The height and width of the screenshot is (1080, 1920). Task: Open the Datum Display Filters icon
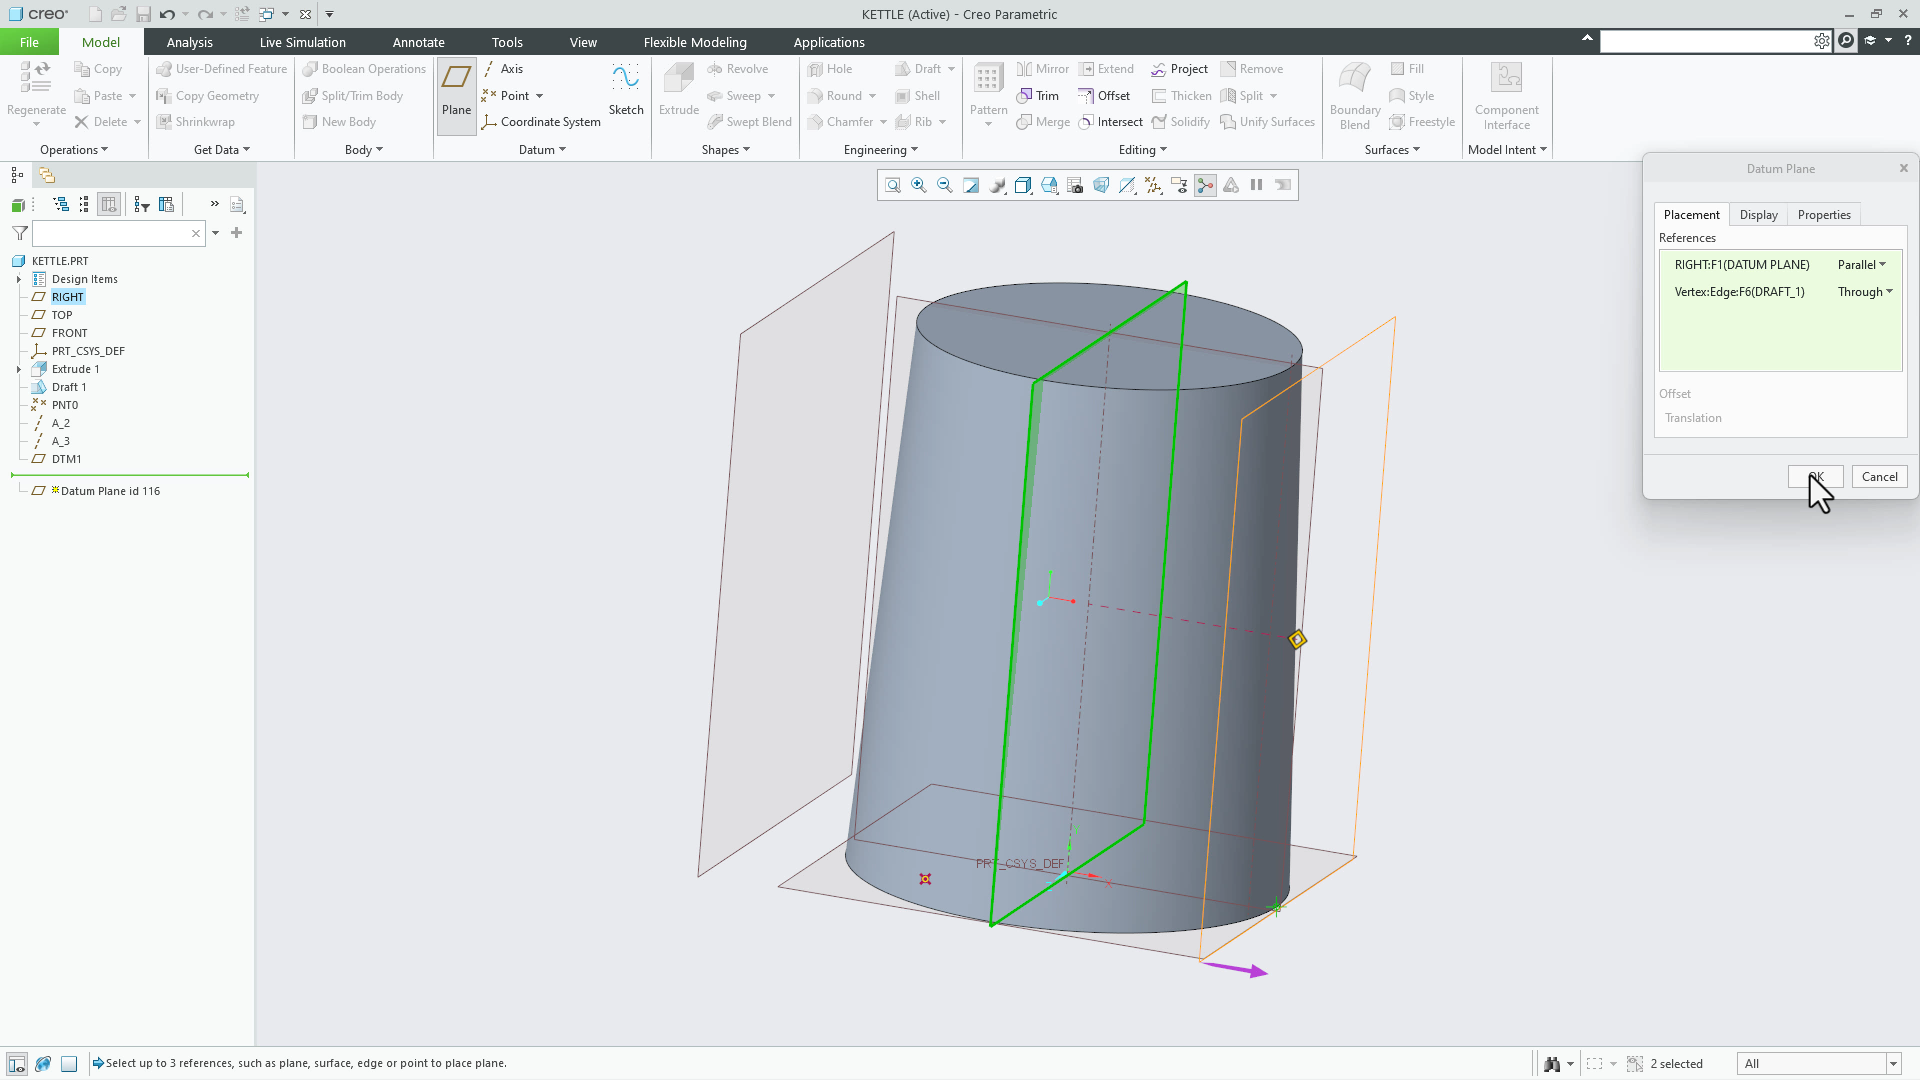tap(1153, 185)
